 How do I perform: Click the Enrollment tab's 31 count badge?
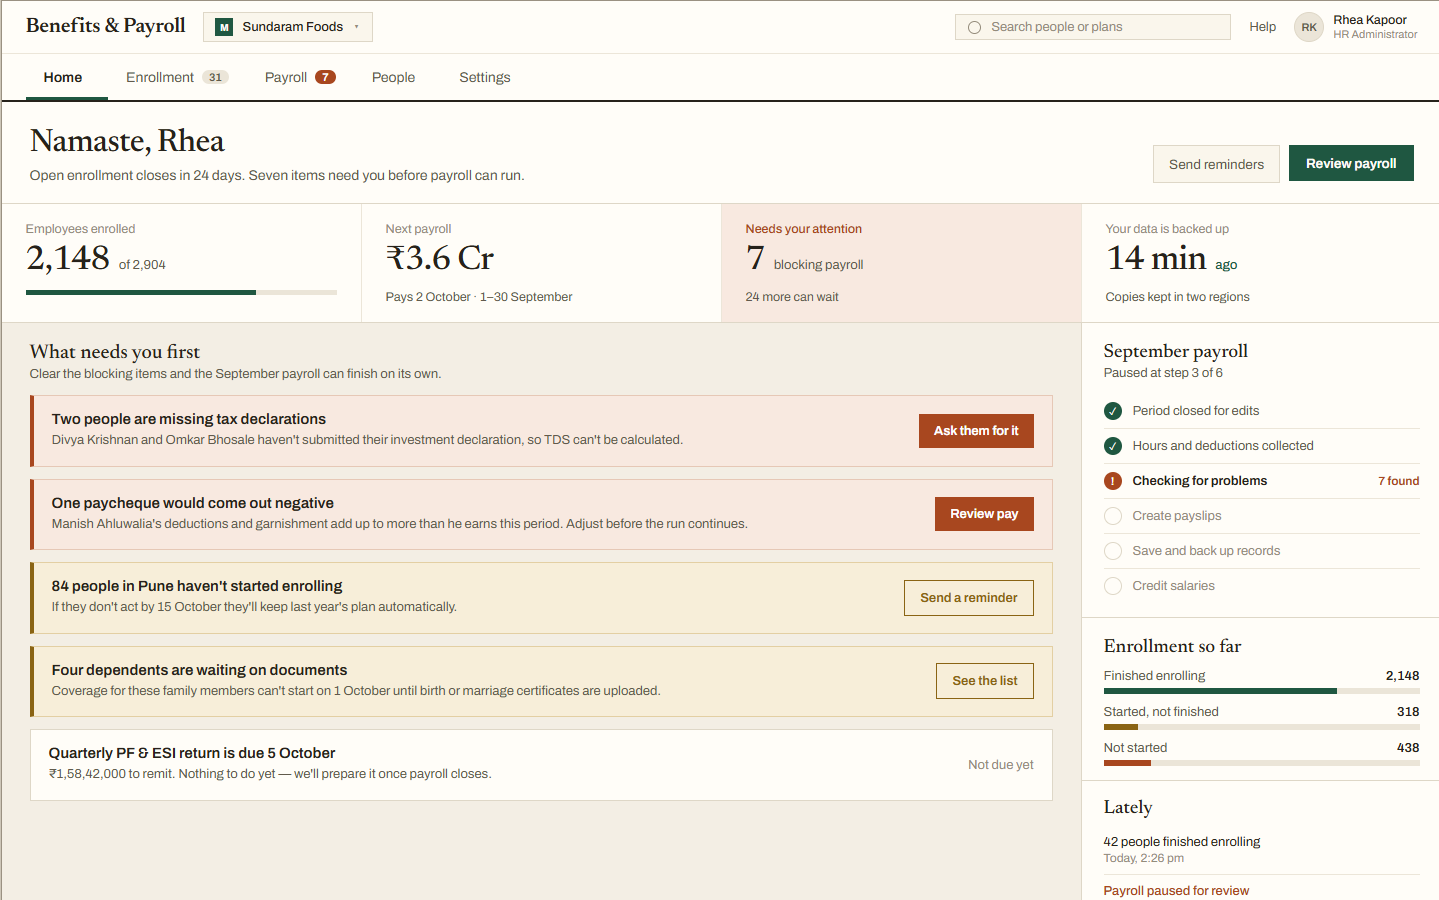[215, 77]
